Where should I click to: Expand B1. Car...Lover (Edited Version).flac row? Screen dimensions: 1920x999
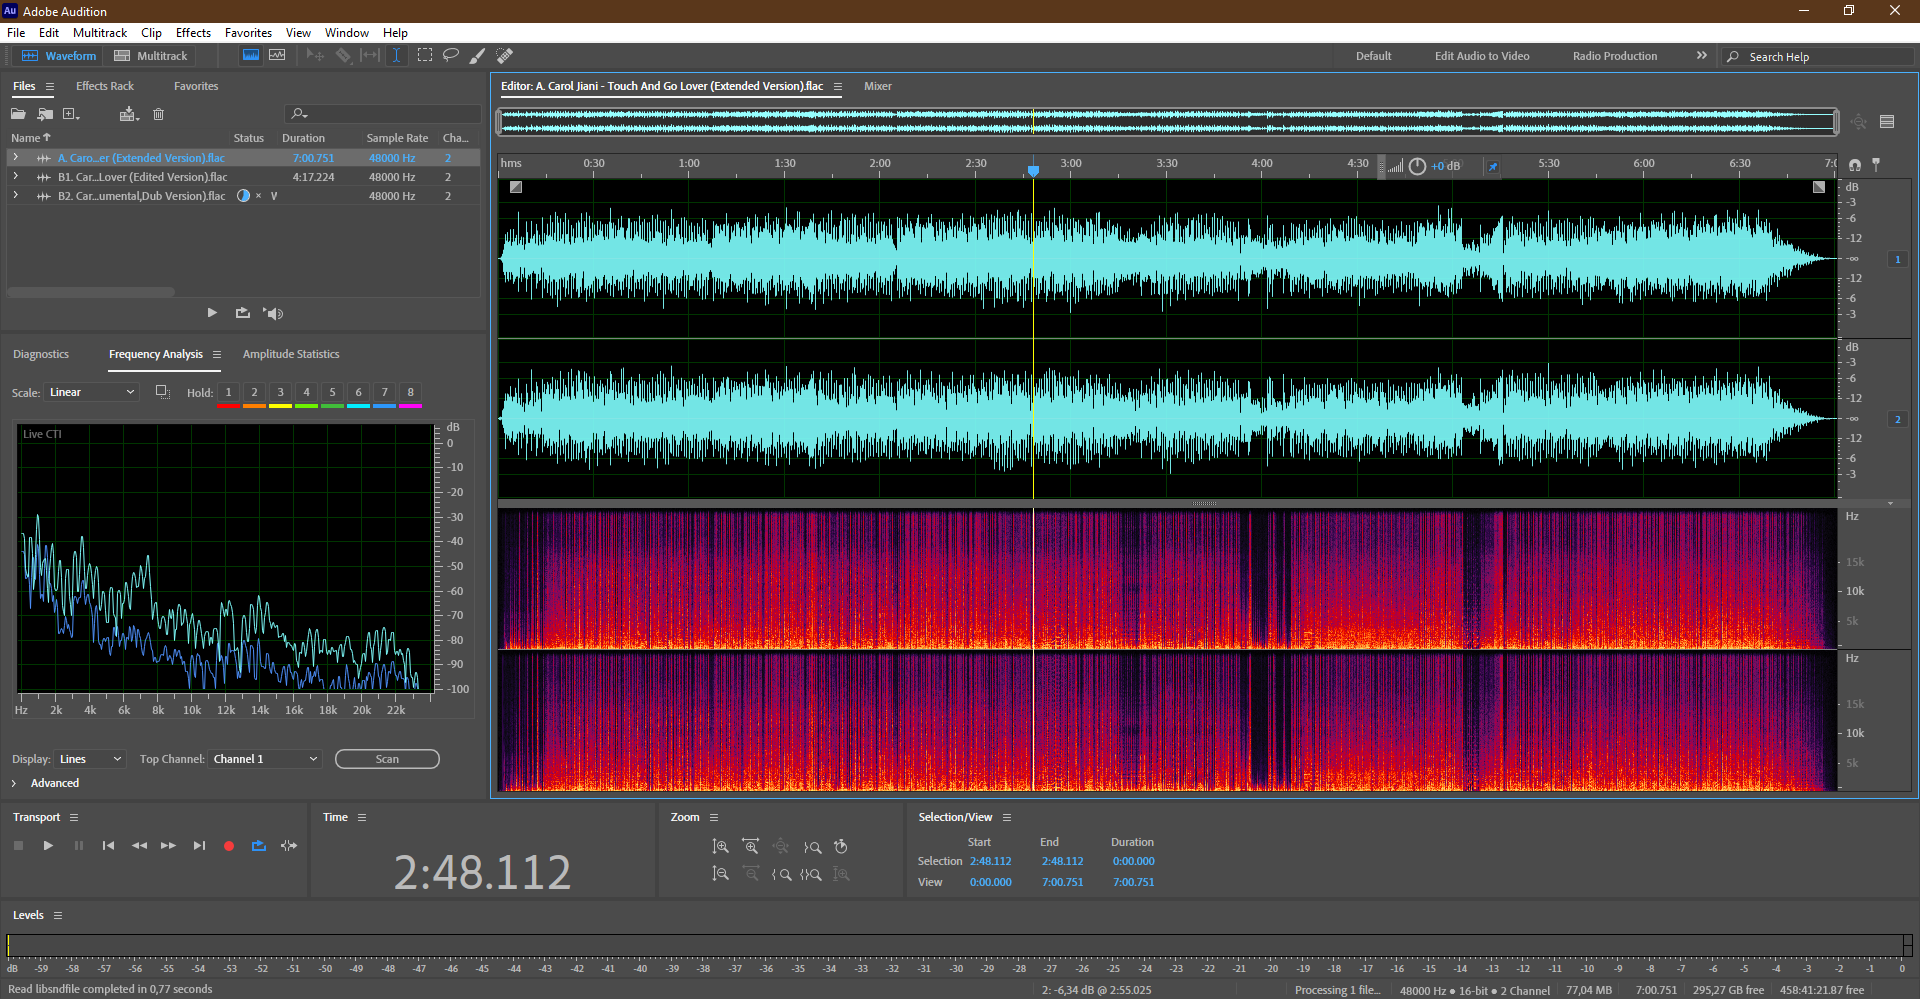pos(15,177)
